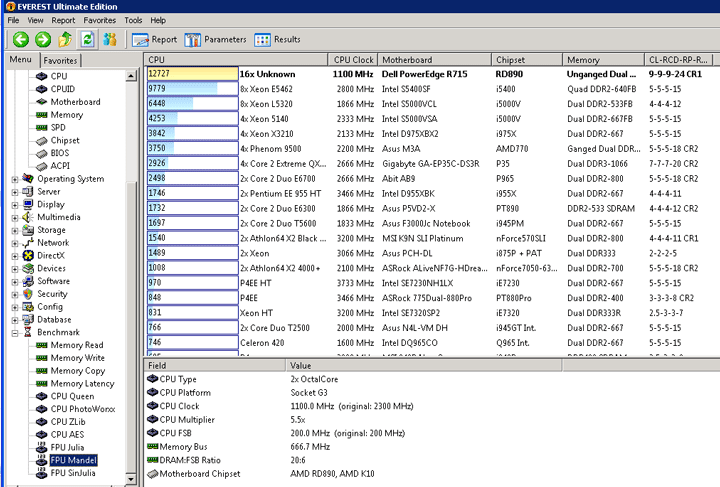Click the green Forward arrow button
720x487 pixels.
43,39
